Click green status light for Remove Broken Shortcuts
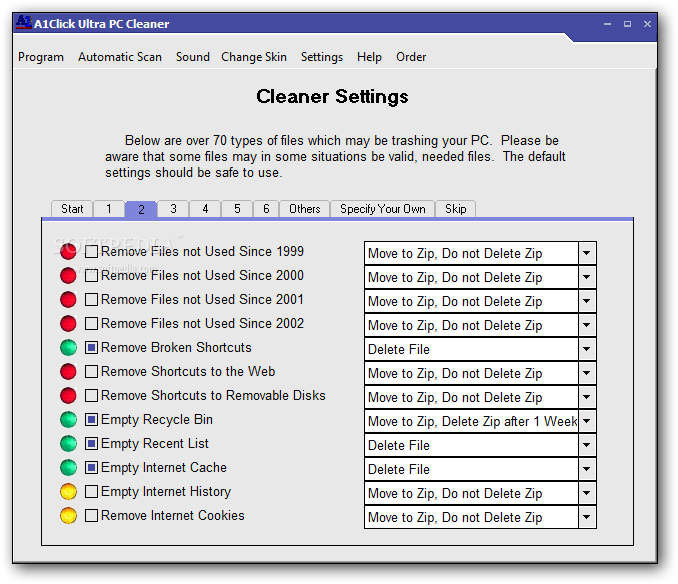This screenshot has height=584, width=678. pyautogui.click(x=68, y=348)
